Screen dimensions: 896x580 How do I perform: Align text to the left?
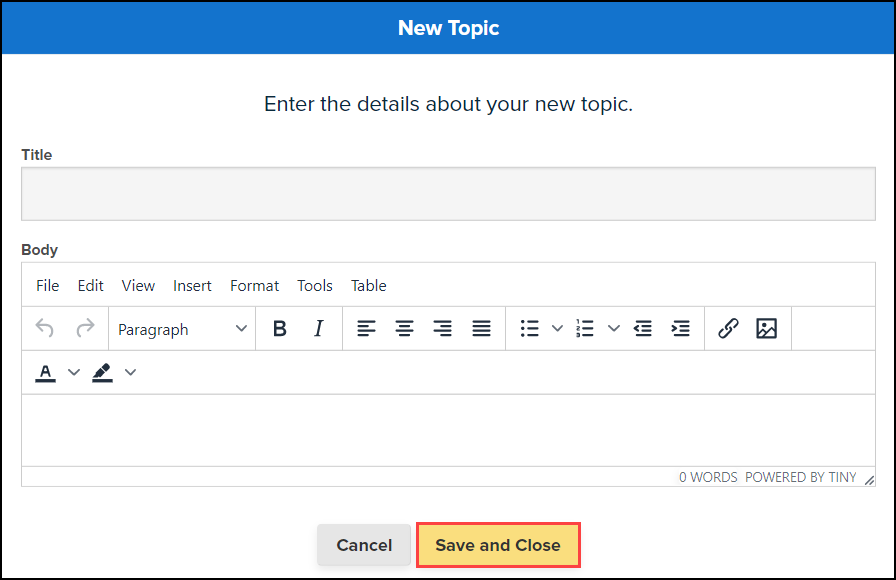pos(367,328)
